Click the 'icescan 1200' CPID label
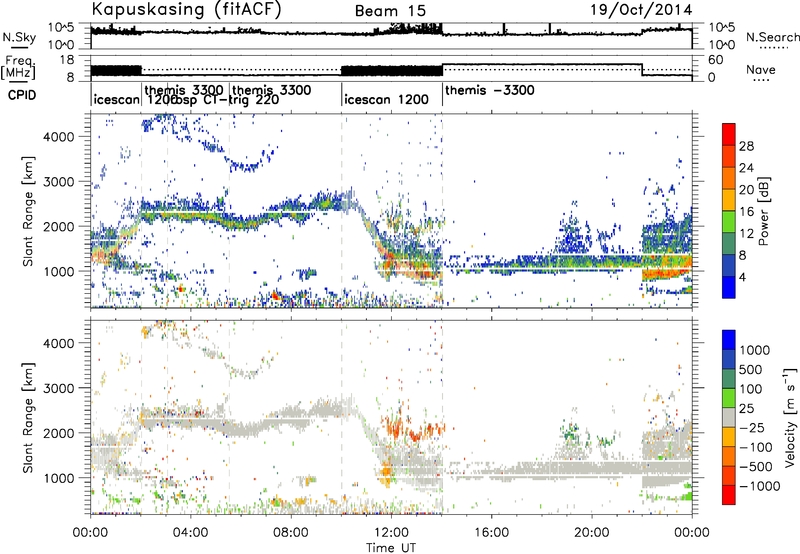800x554 pixels. coord(386,99)
